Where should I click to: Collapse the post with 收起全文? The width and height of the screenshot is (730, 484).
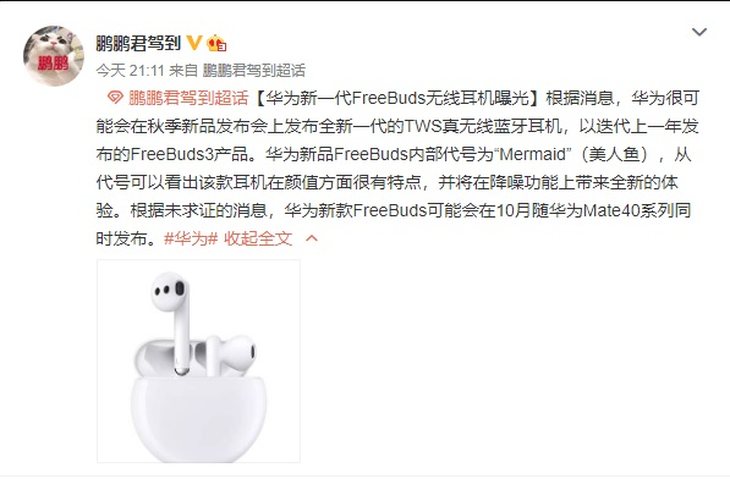(258, 239)
